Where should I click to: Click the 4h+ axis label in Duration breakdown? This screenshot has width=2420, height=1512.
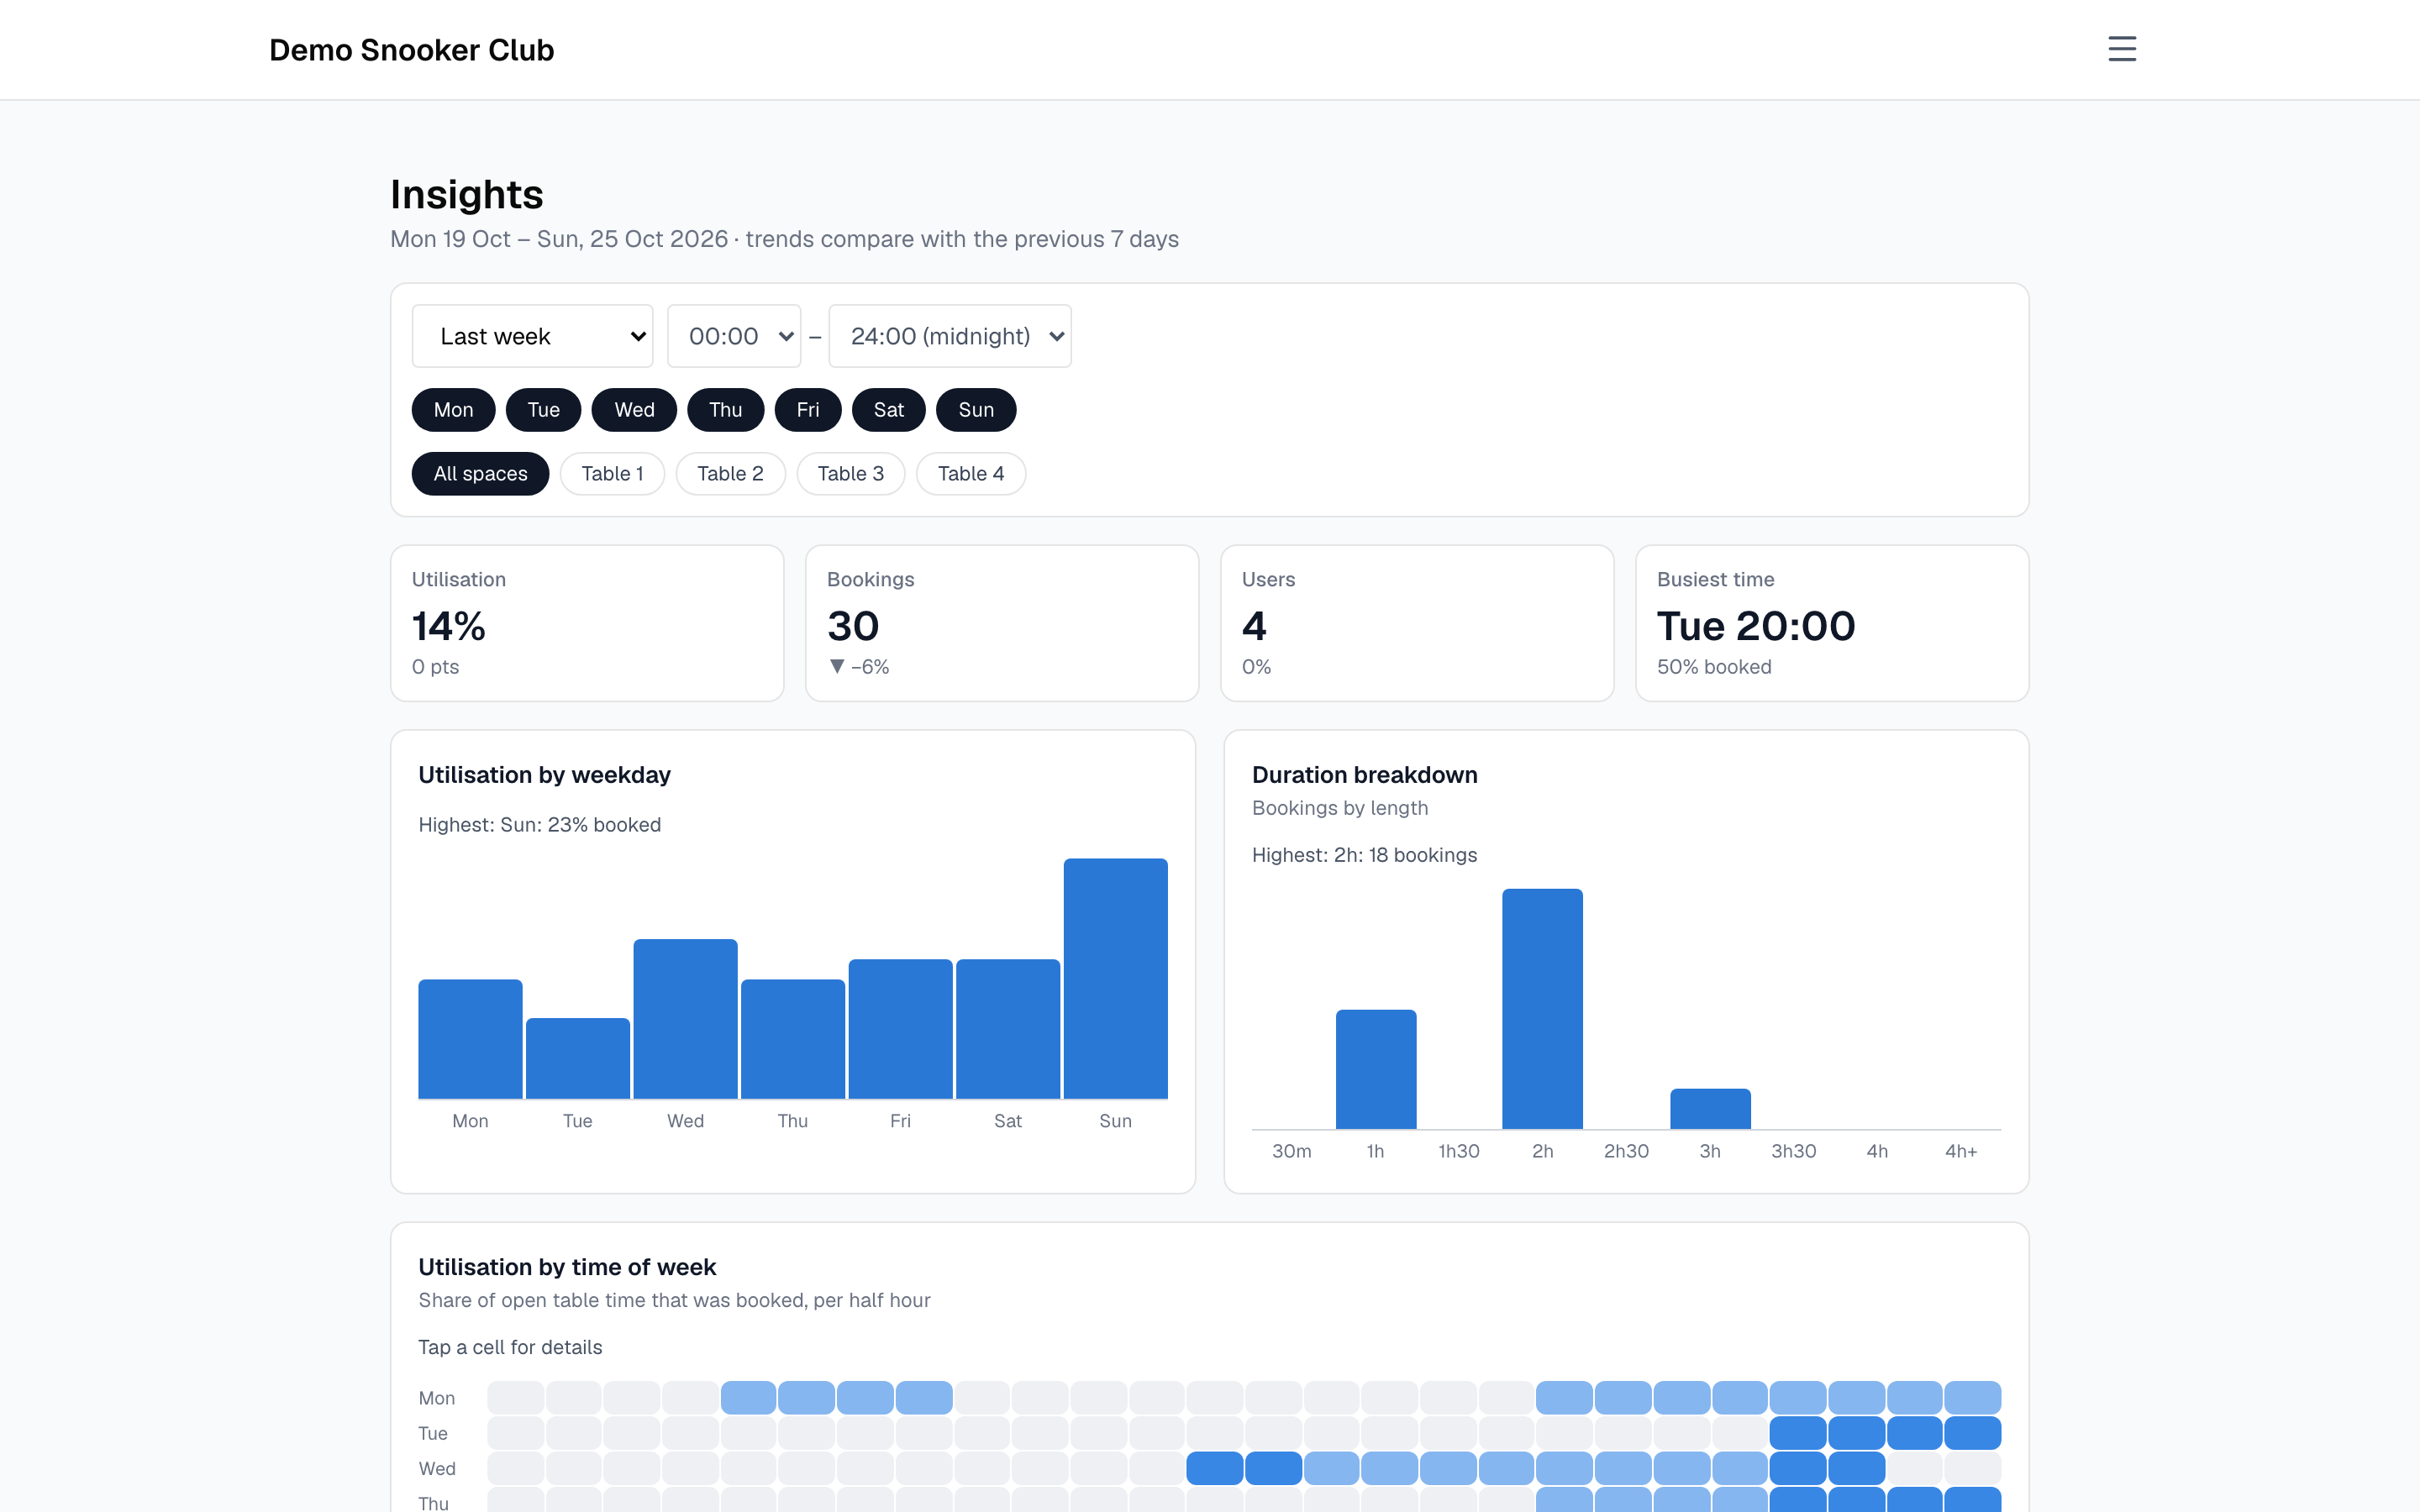[x=1960, y=1151]
